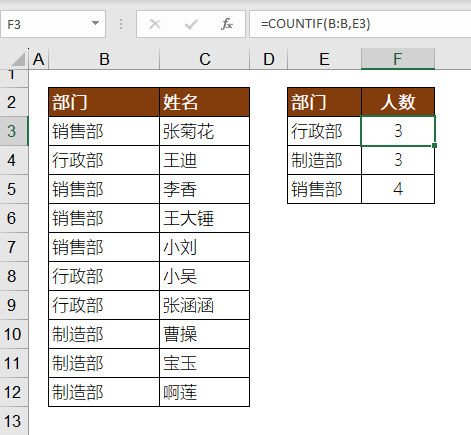This screenshot has width=471, height=435.
Task: Click count cell 4 beside 销售部
Action: [398, 189]
